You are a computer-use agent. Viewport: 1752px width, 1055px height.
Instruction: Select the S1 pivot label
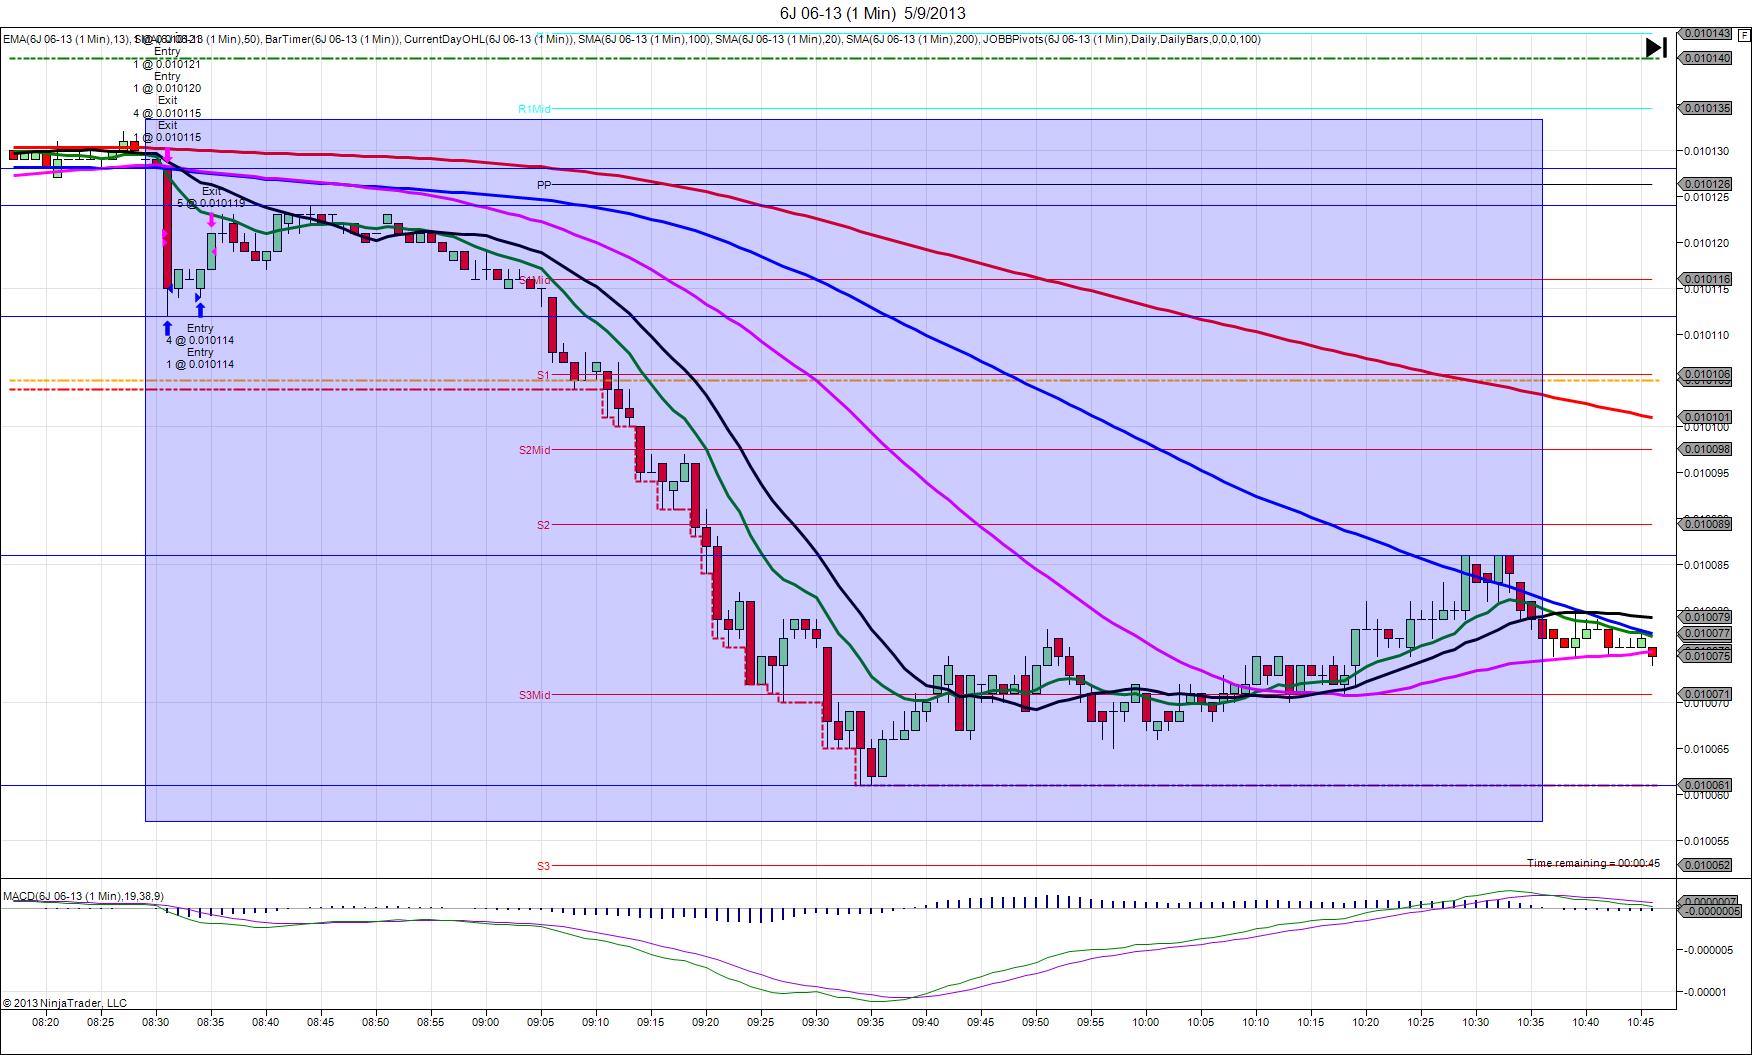(x=543, y=375)
